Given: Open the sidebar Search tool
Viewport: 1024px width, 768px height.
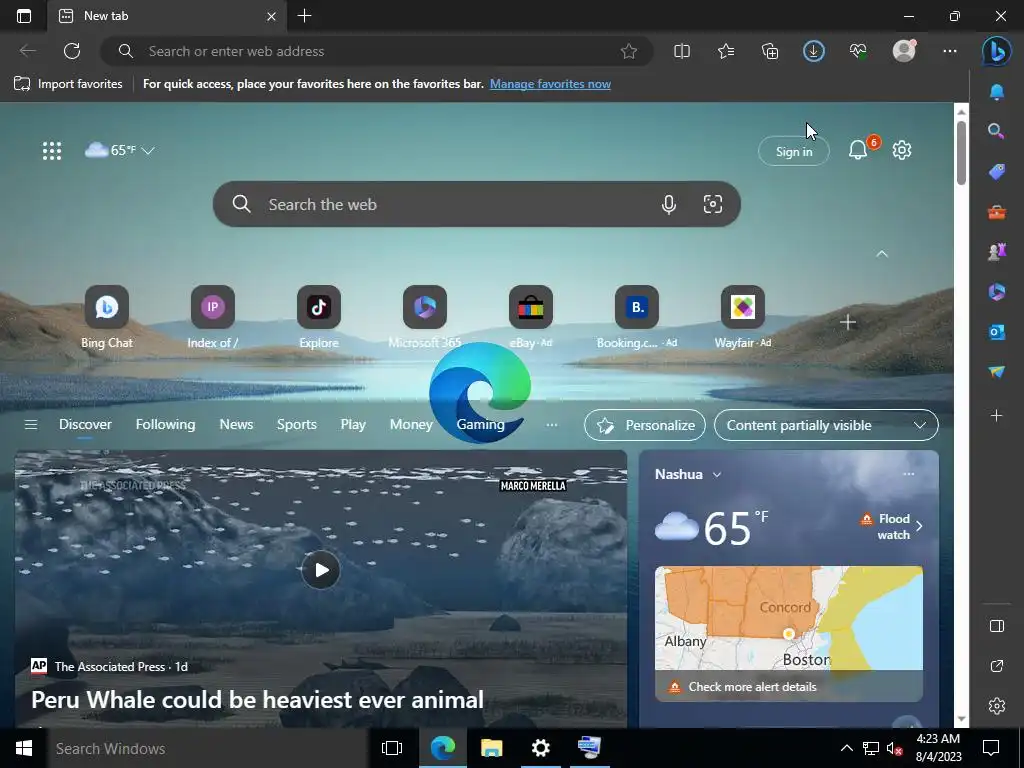Looking at the screenshot, I should tap(997, 131).
